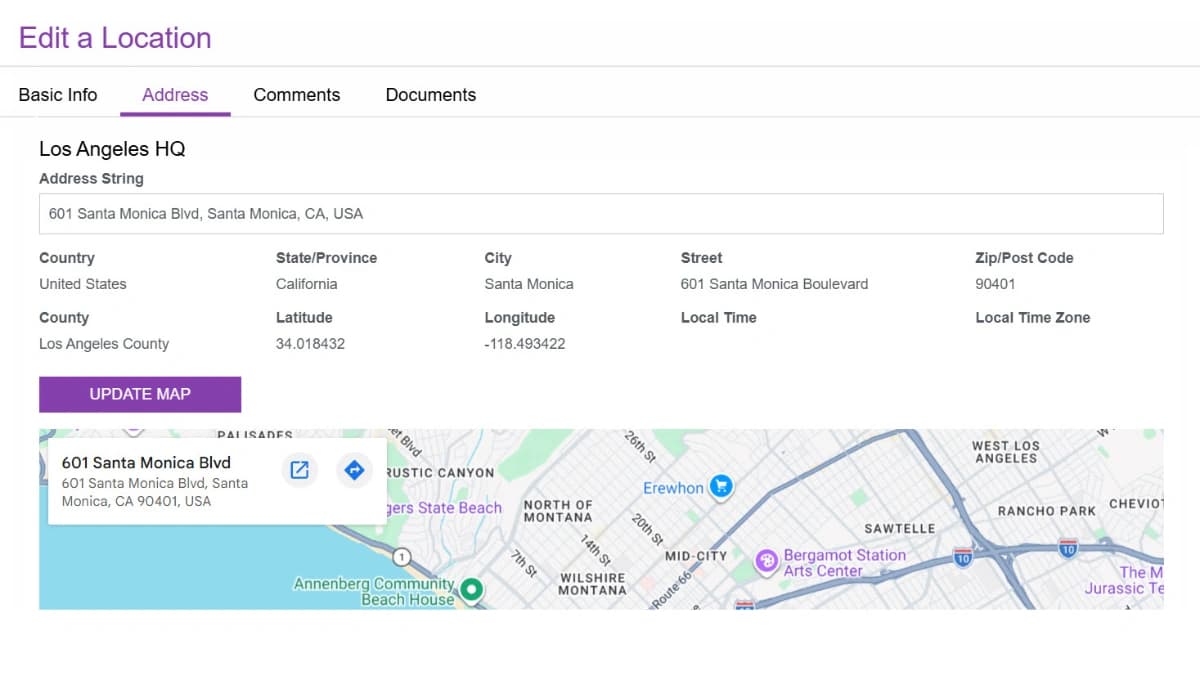Click the Address String label

tap(91, 179)
